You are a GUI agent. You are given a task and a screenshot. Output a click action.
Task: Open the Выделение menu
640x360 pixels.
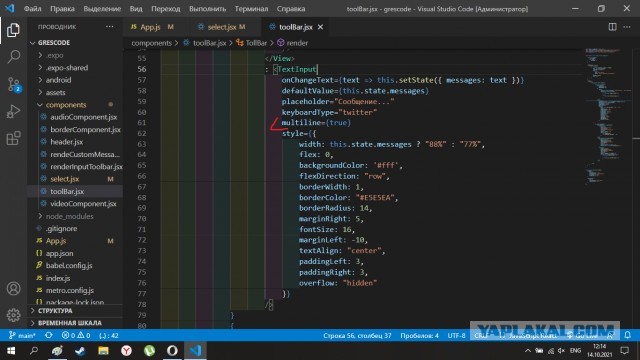pos(102,9)
